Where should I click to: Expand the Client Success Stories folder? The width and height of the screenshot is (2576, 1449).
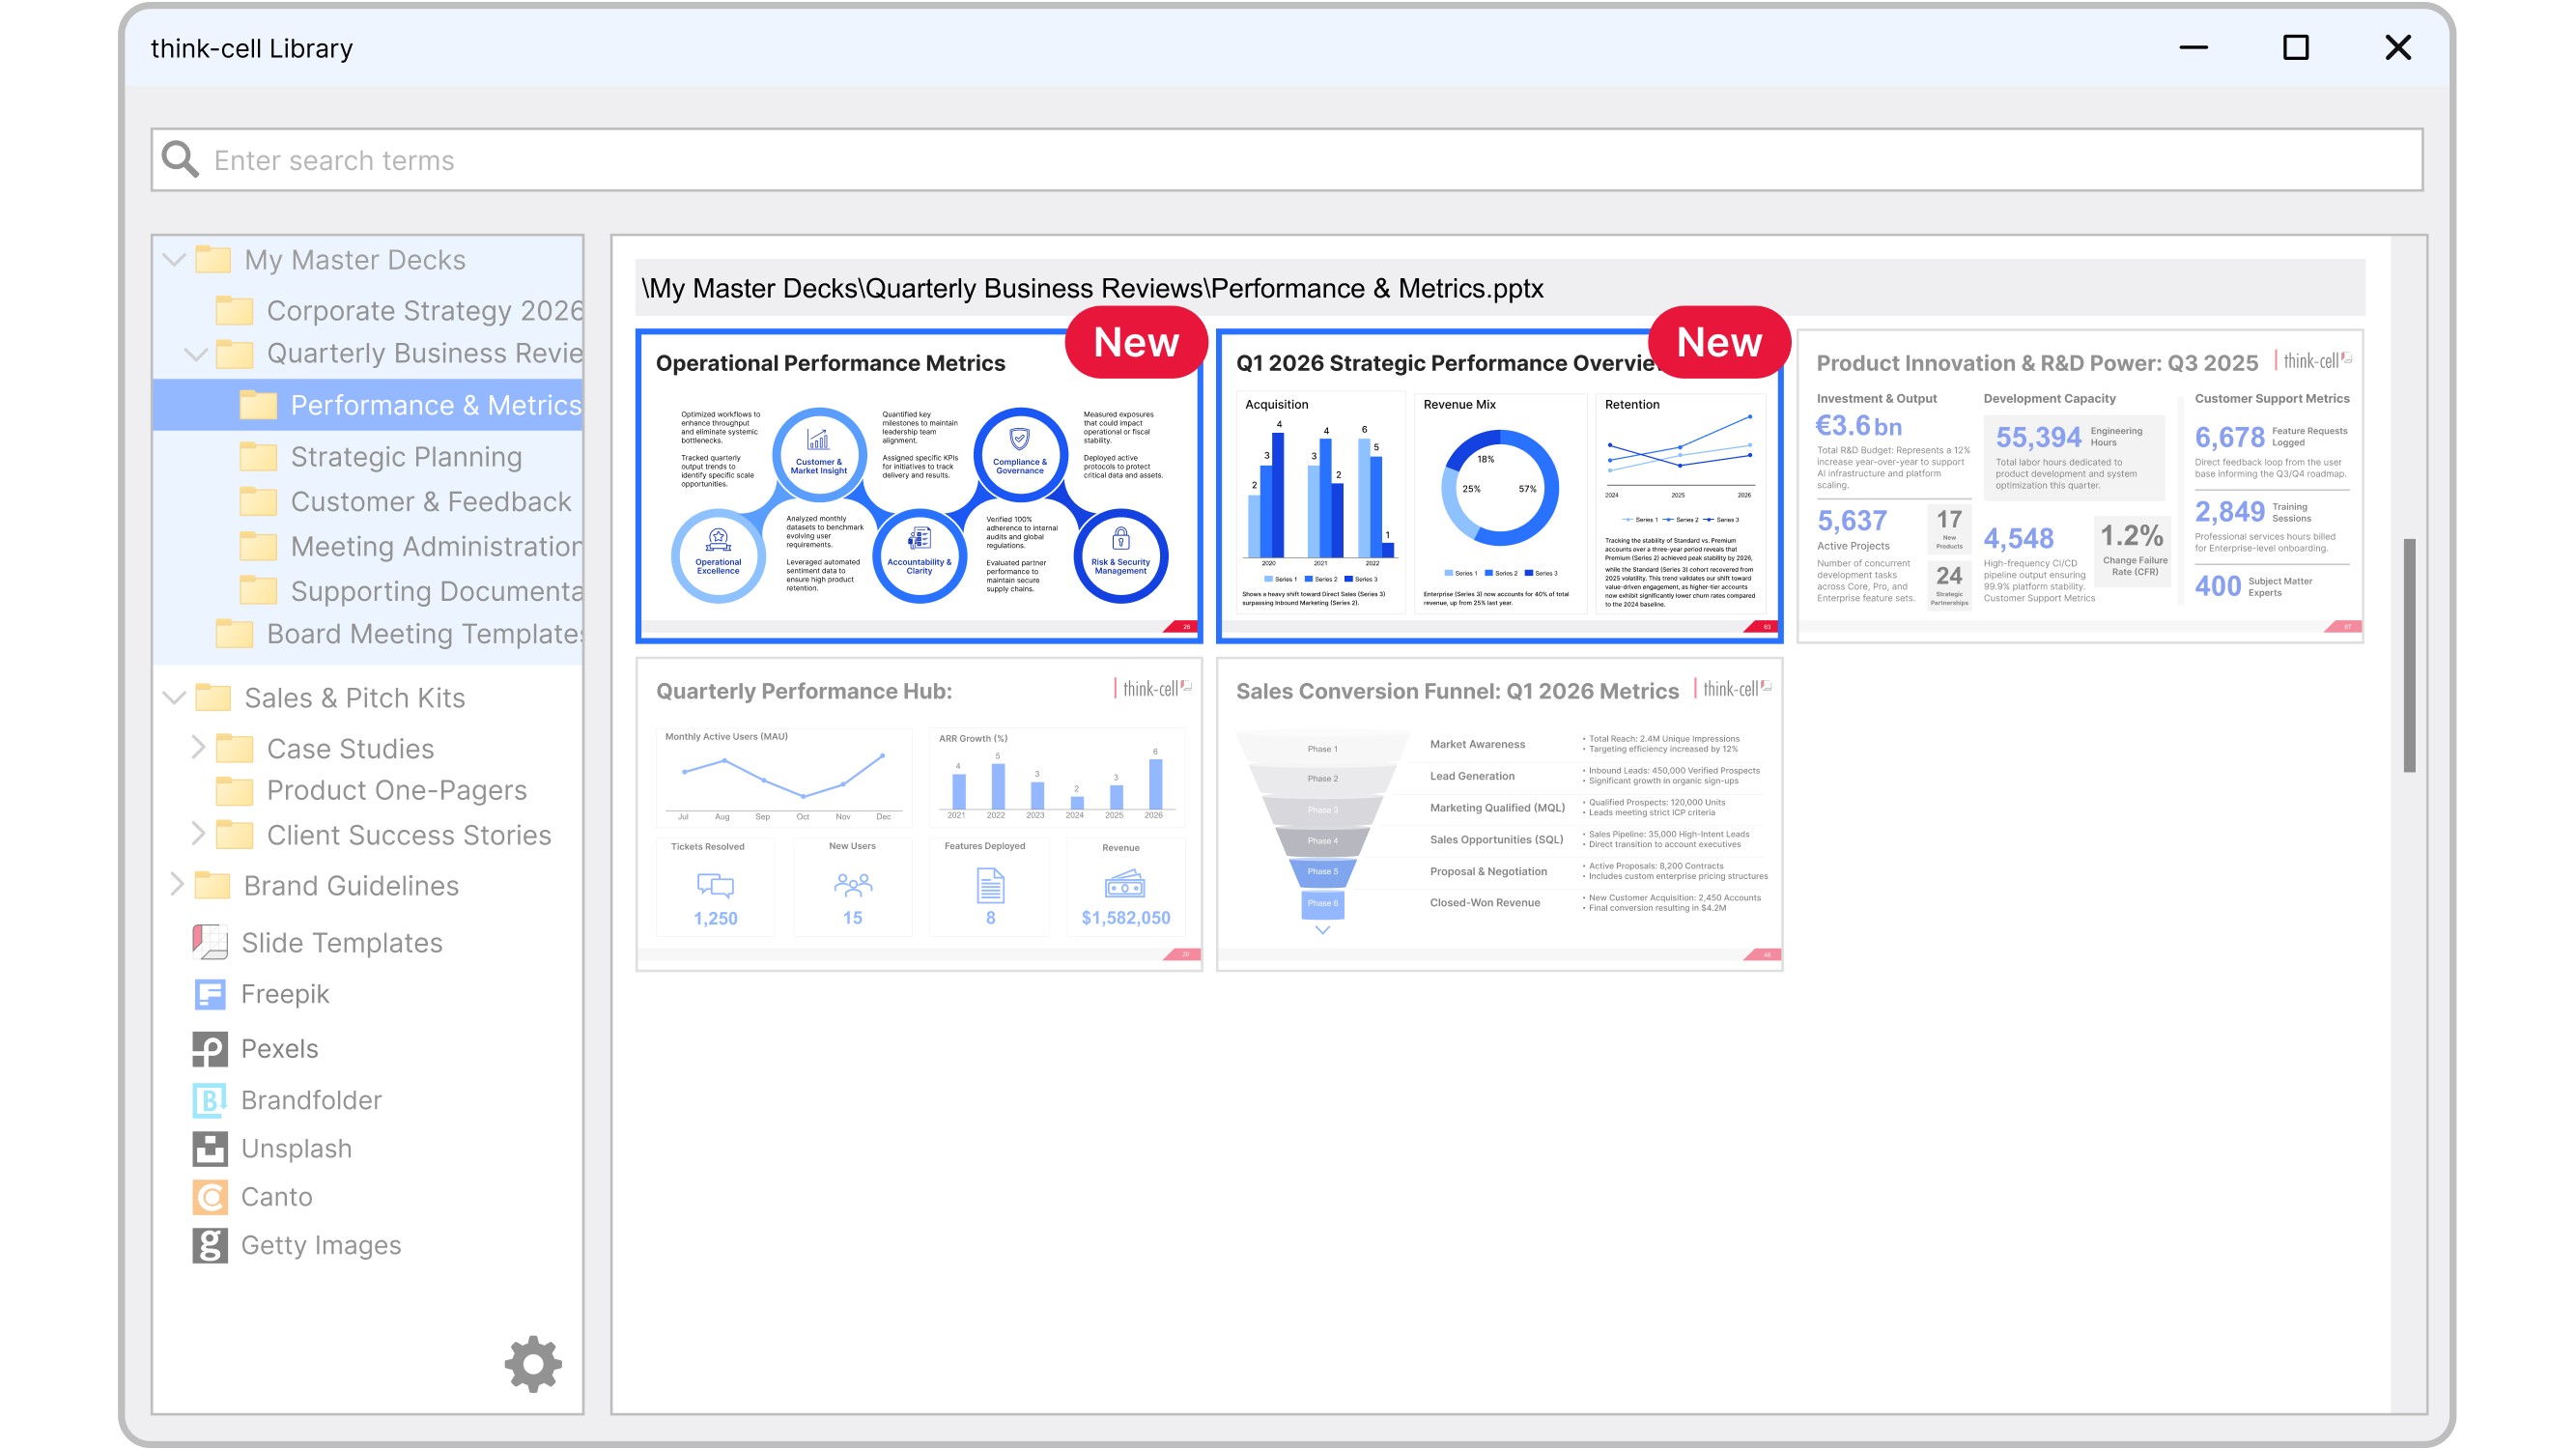(197, 833)
